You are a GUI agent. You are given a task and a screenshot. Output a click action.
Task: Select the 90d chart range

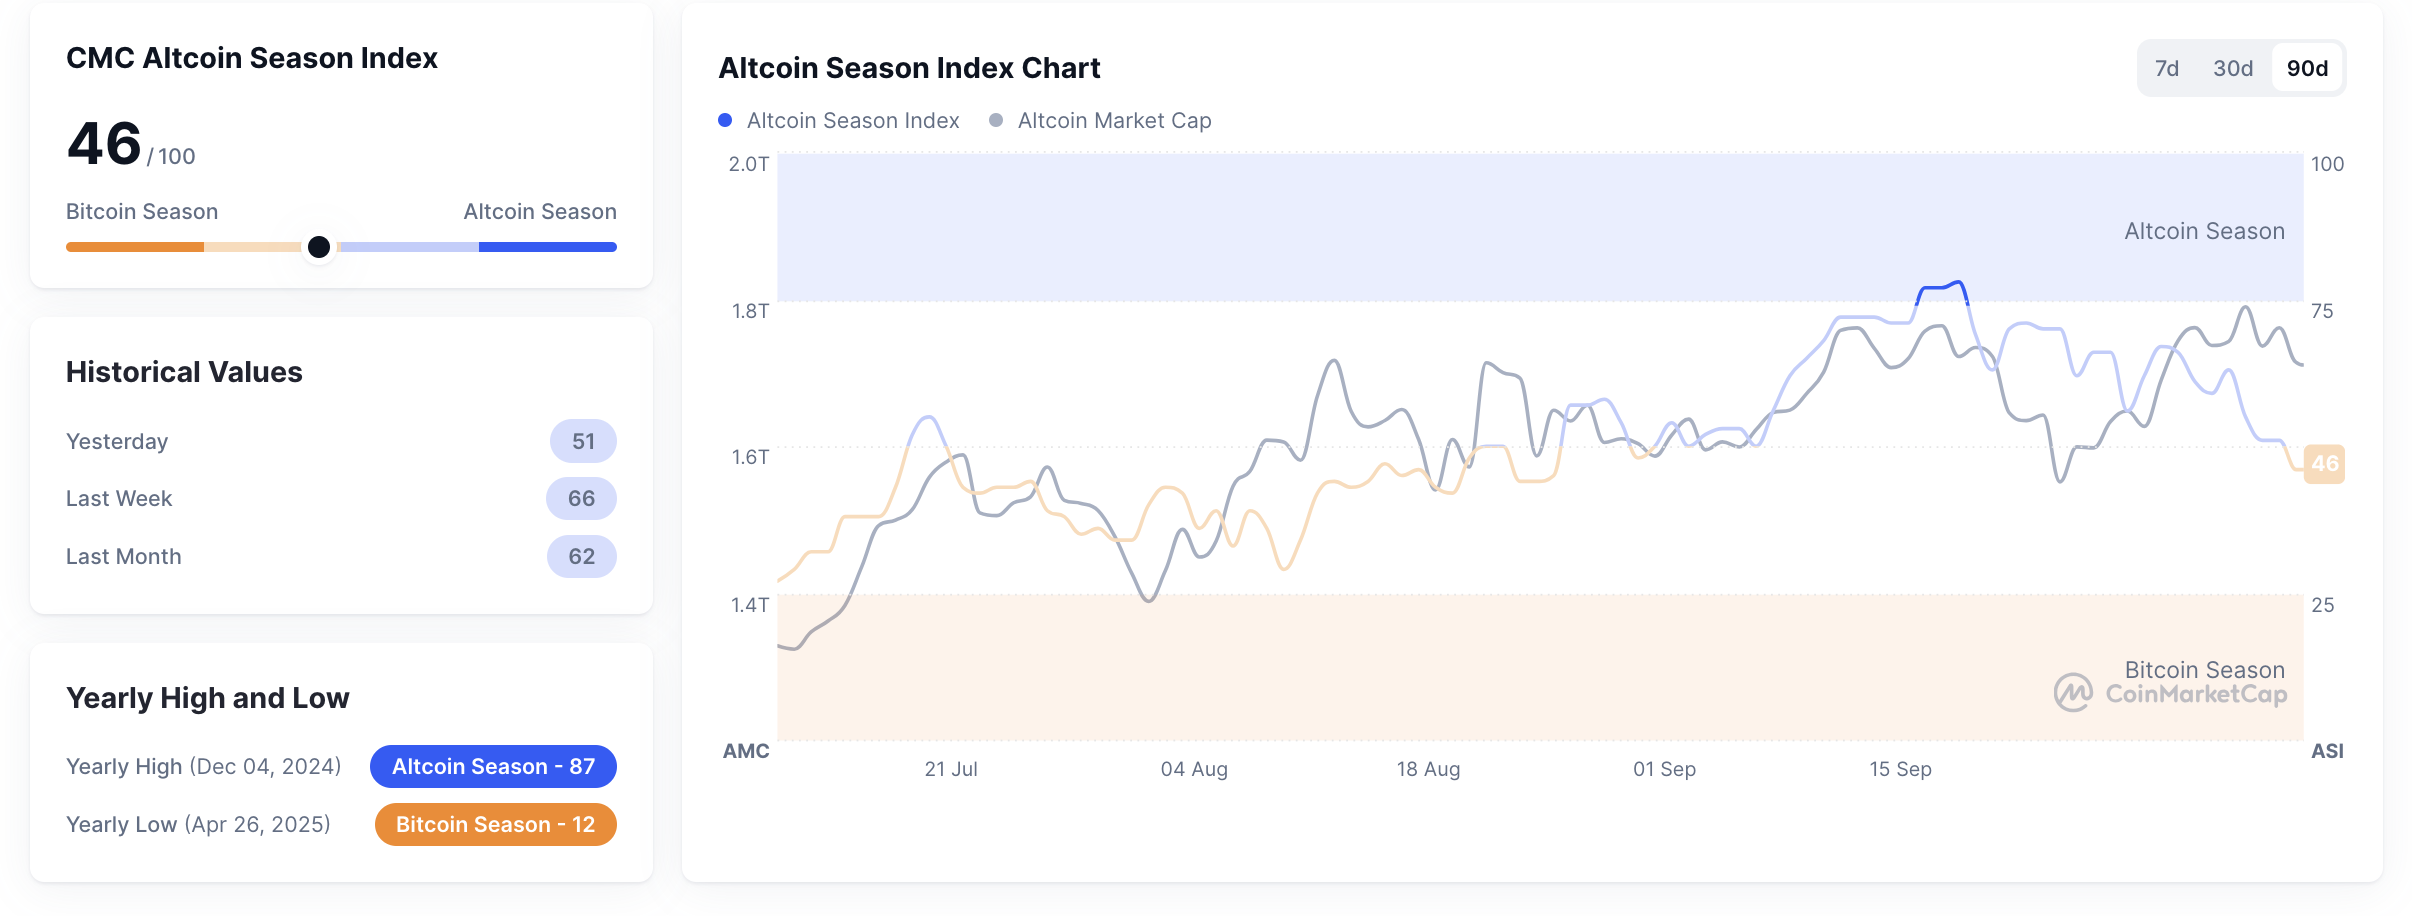[x=2307, y=68]
